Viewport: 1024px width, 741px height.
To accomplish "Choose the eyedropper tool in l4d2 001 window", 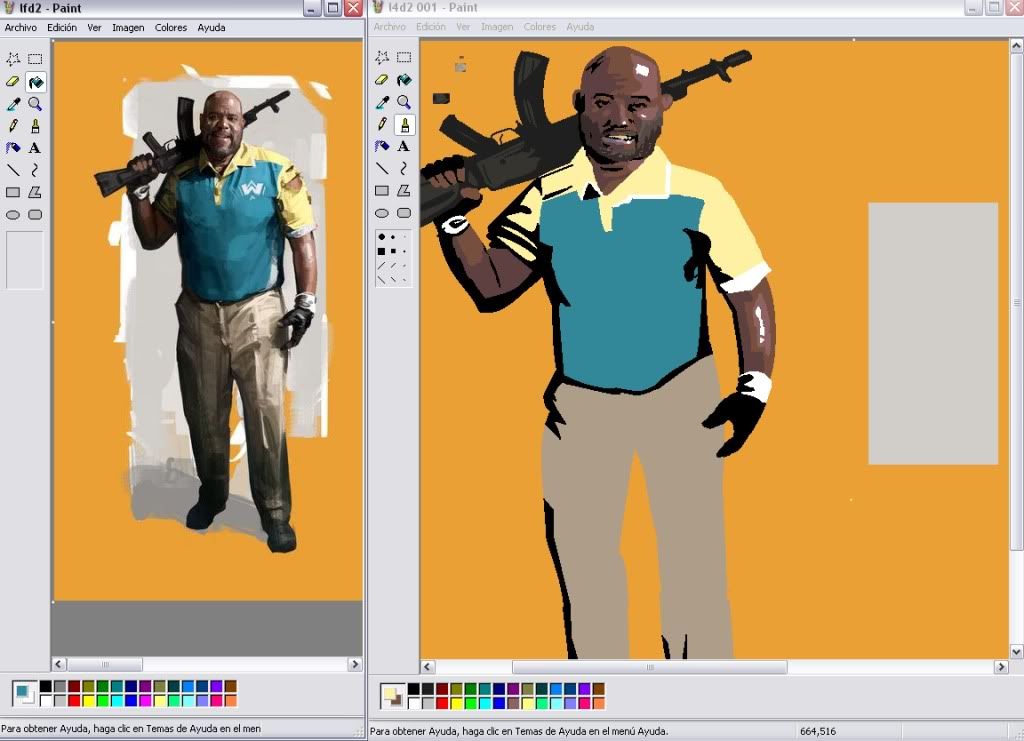I will point(382,102).
